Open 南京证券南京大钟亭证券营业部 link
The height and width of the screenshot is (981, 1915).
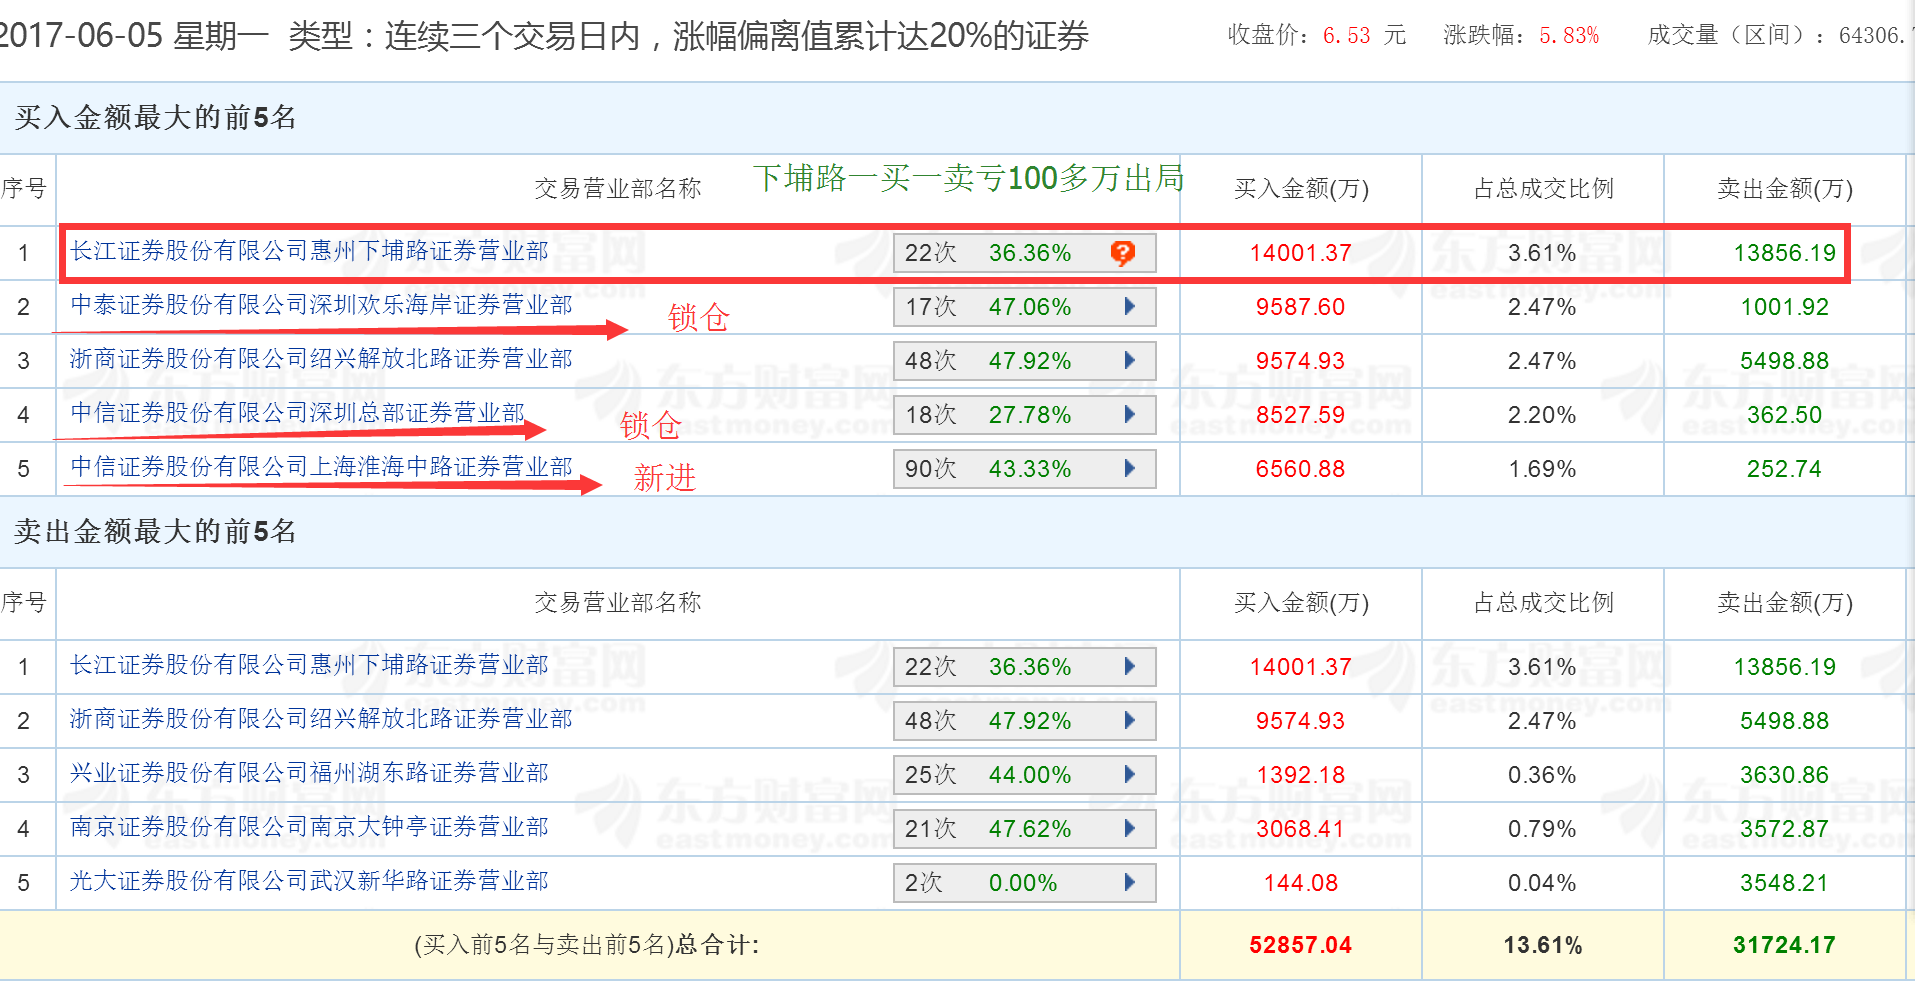[x=309, y=827]
